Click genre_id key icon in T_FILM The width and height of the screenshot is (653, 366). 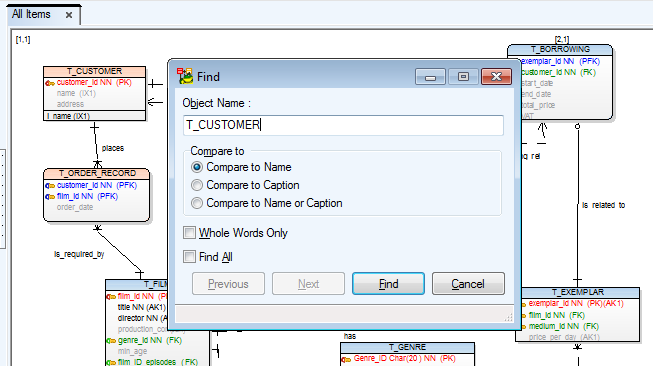click(111, 341)
